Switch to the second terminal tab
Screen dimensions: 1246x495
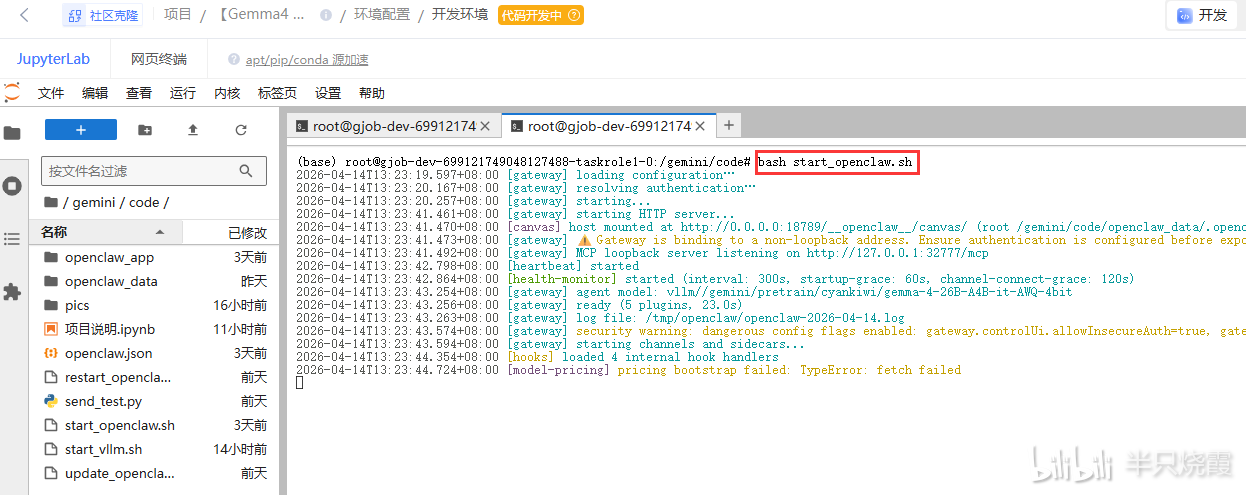609,126
